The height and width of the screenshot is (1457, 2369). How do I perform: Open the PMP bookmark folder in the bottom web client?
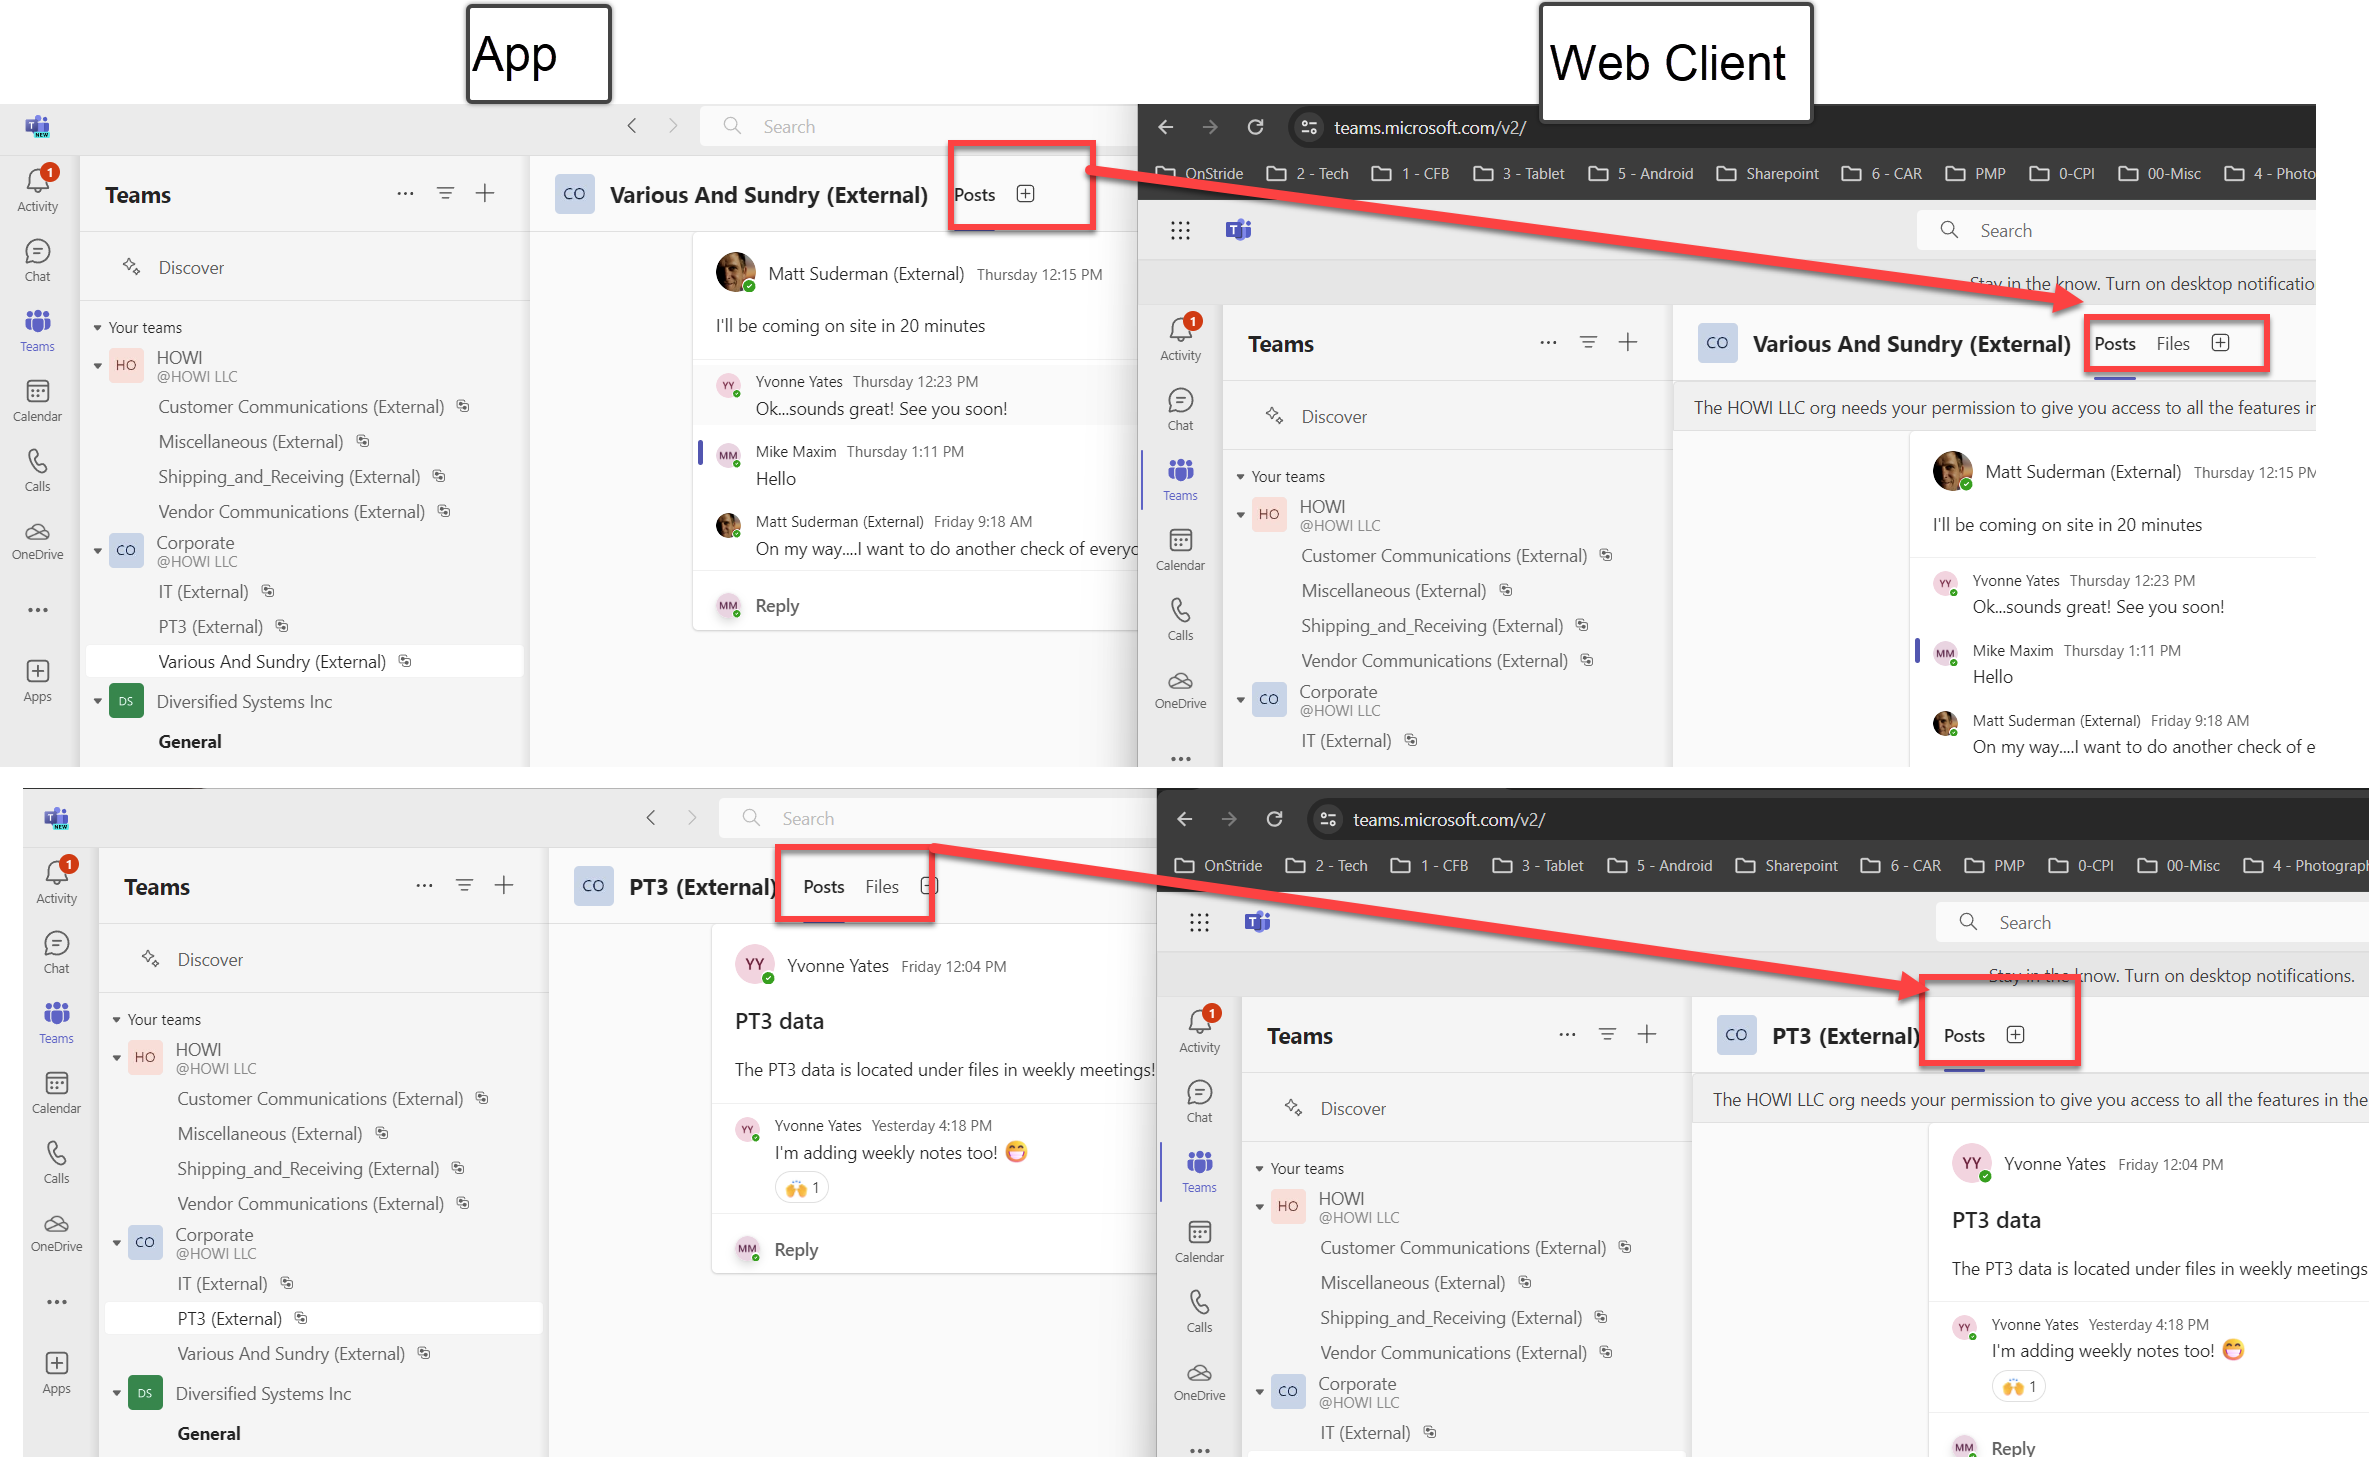pyautogui.click(x=1995, y=865)
